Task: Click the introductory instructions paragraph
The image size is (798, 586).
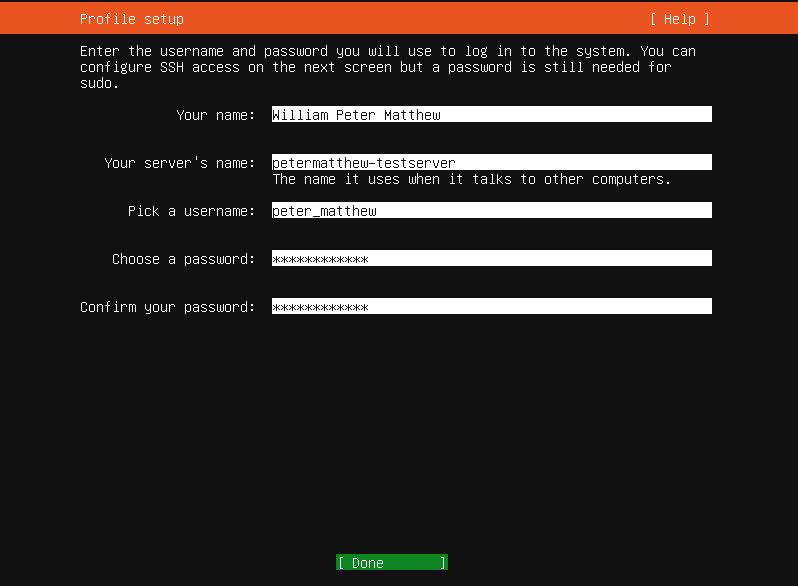Action: click(388, 67)
